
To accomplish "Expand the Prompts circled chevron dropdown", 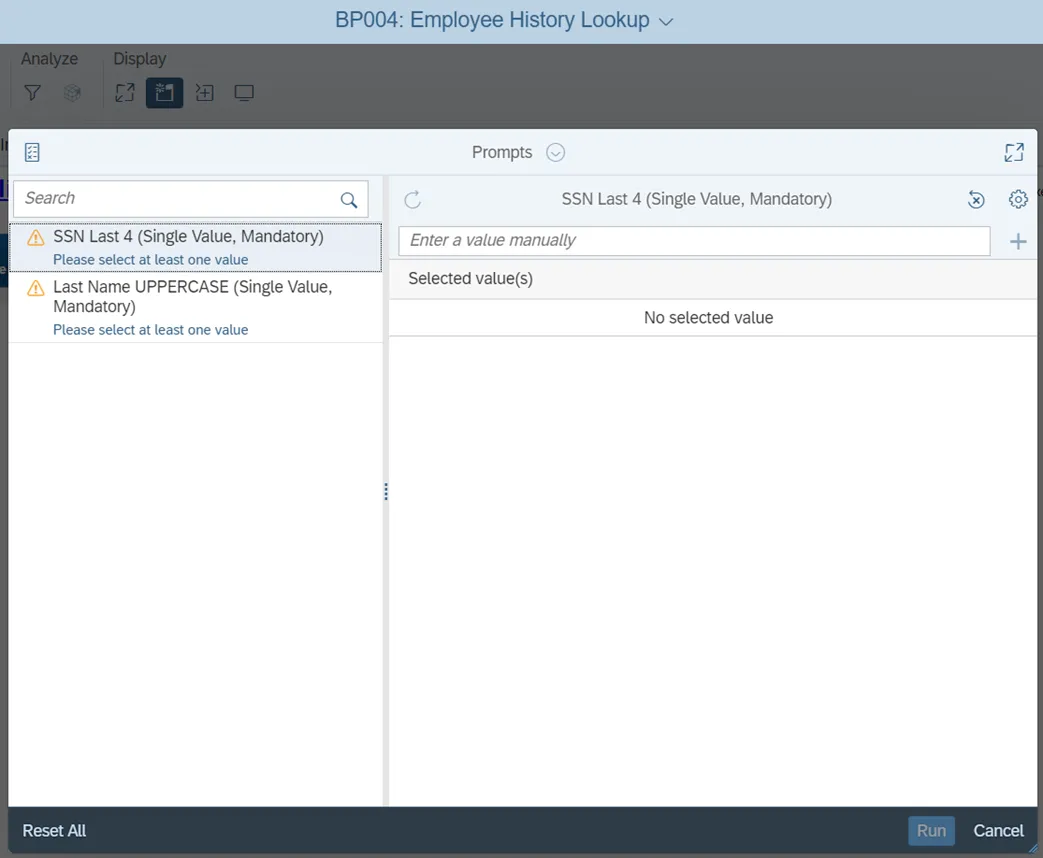I will tap(556, 153).
